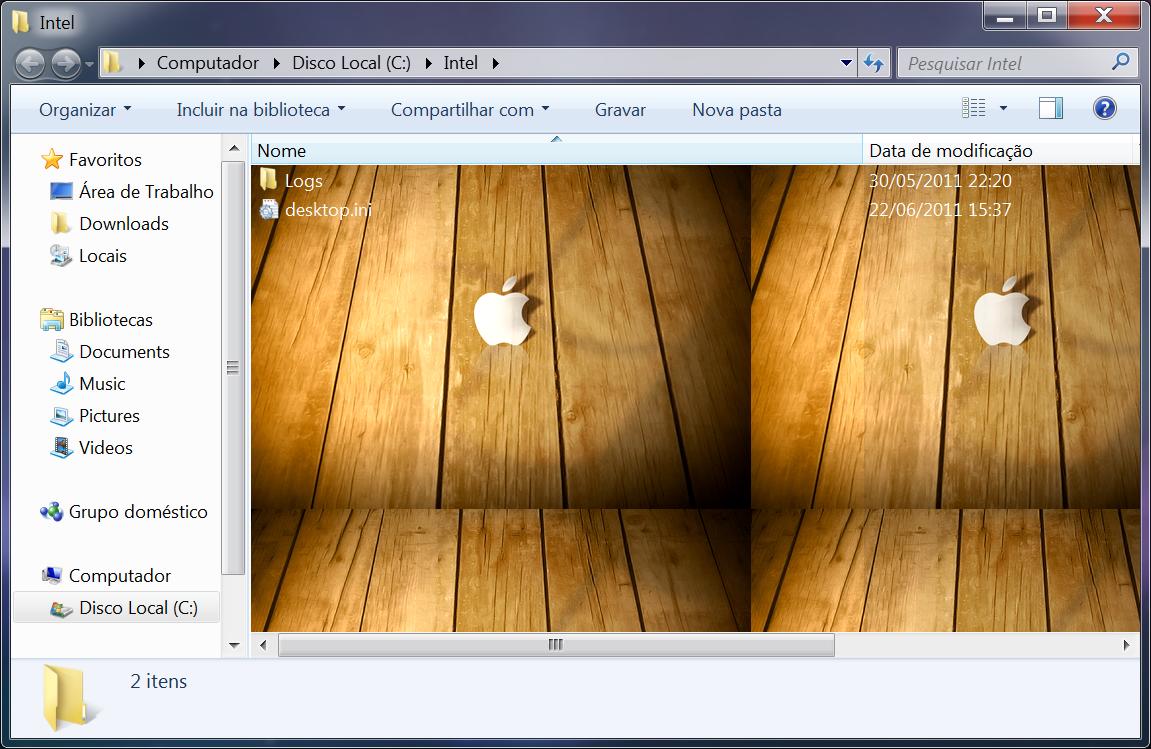Select Intel in the address breadcrumb
1151x749 pixels.
(x=460, y=63)
